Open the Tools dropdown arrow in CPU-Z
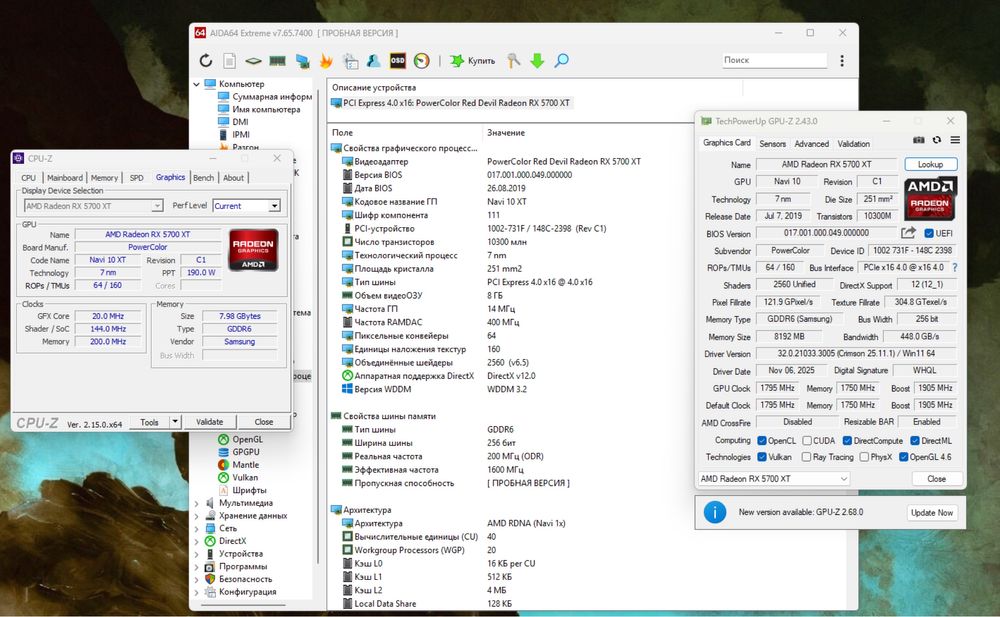This screenshot has height=617, width=1000. (x=175, y=422)
